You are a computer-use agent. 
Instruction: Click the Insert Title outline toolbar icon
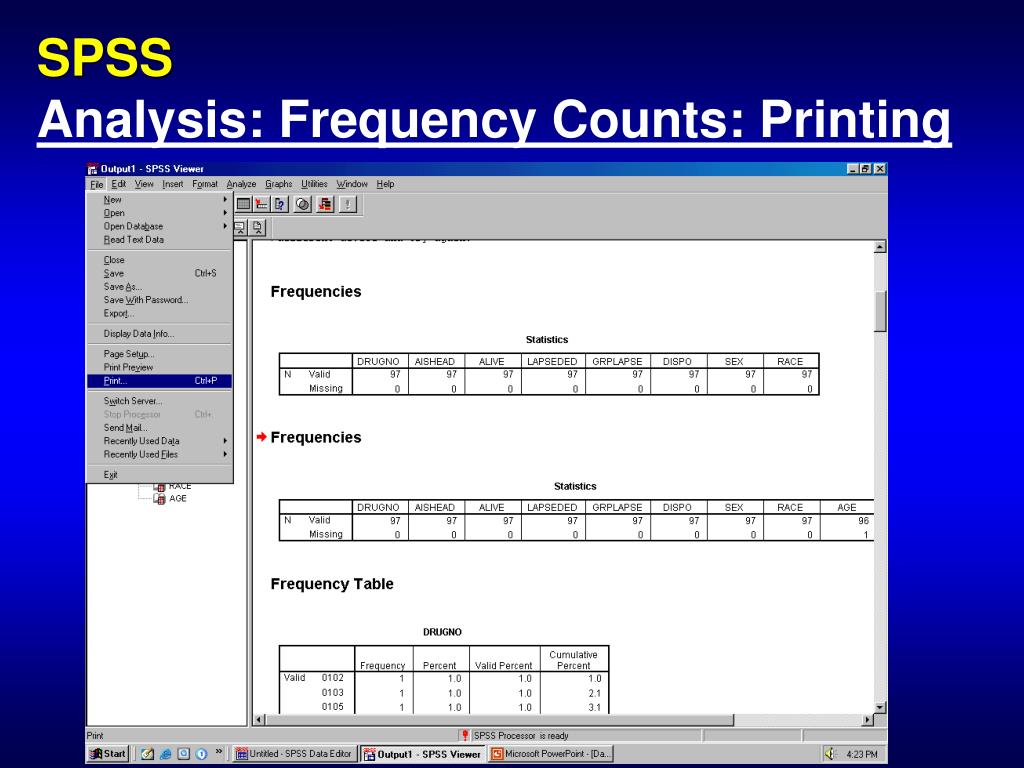pos(240,228)
